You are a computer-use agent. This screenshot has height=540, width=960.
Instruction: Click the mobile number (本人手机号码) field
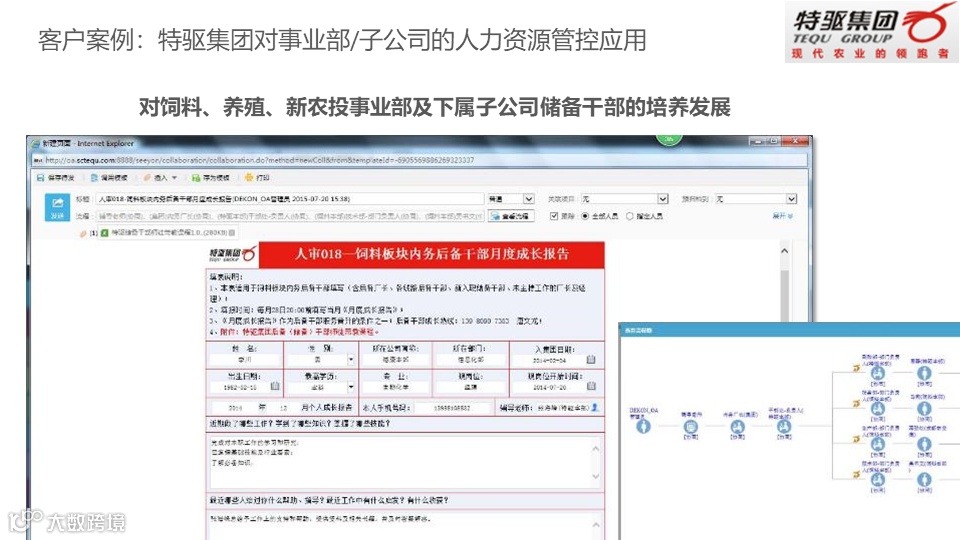(x=452, y=408)
